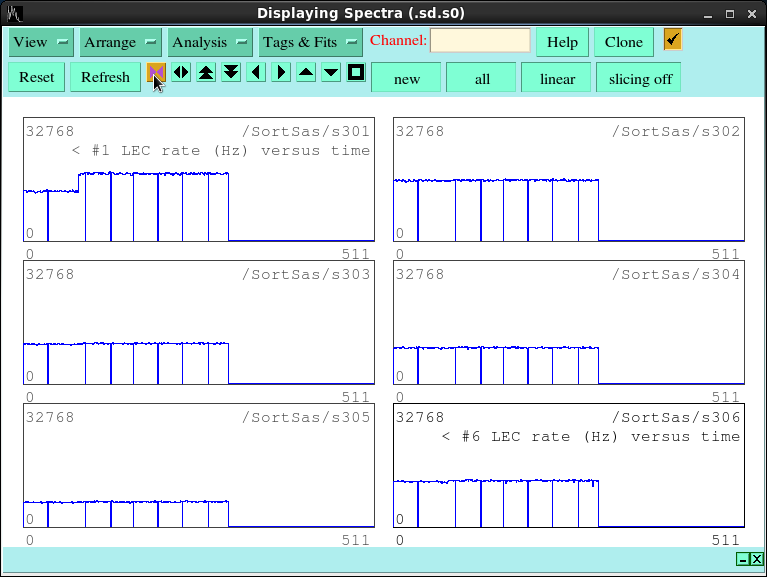767x577 pixels.
Task: Click the Reset button
Action: click(x=37, y=77)
